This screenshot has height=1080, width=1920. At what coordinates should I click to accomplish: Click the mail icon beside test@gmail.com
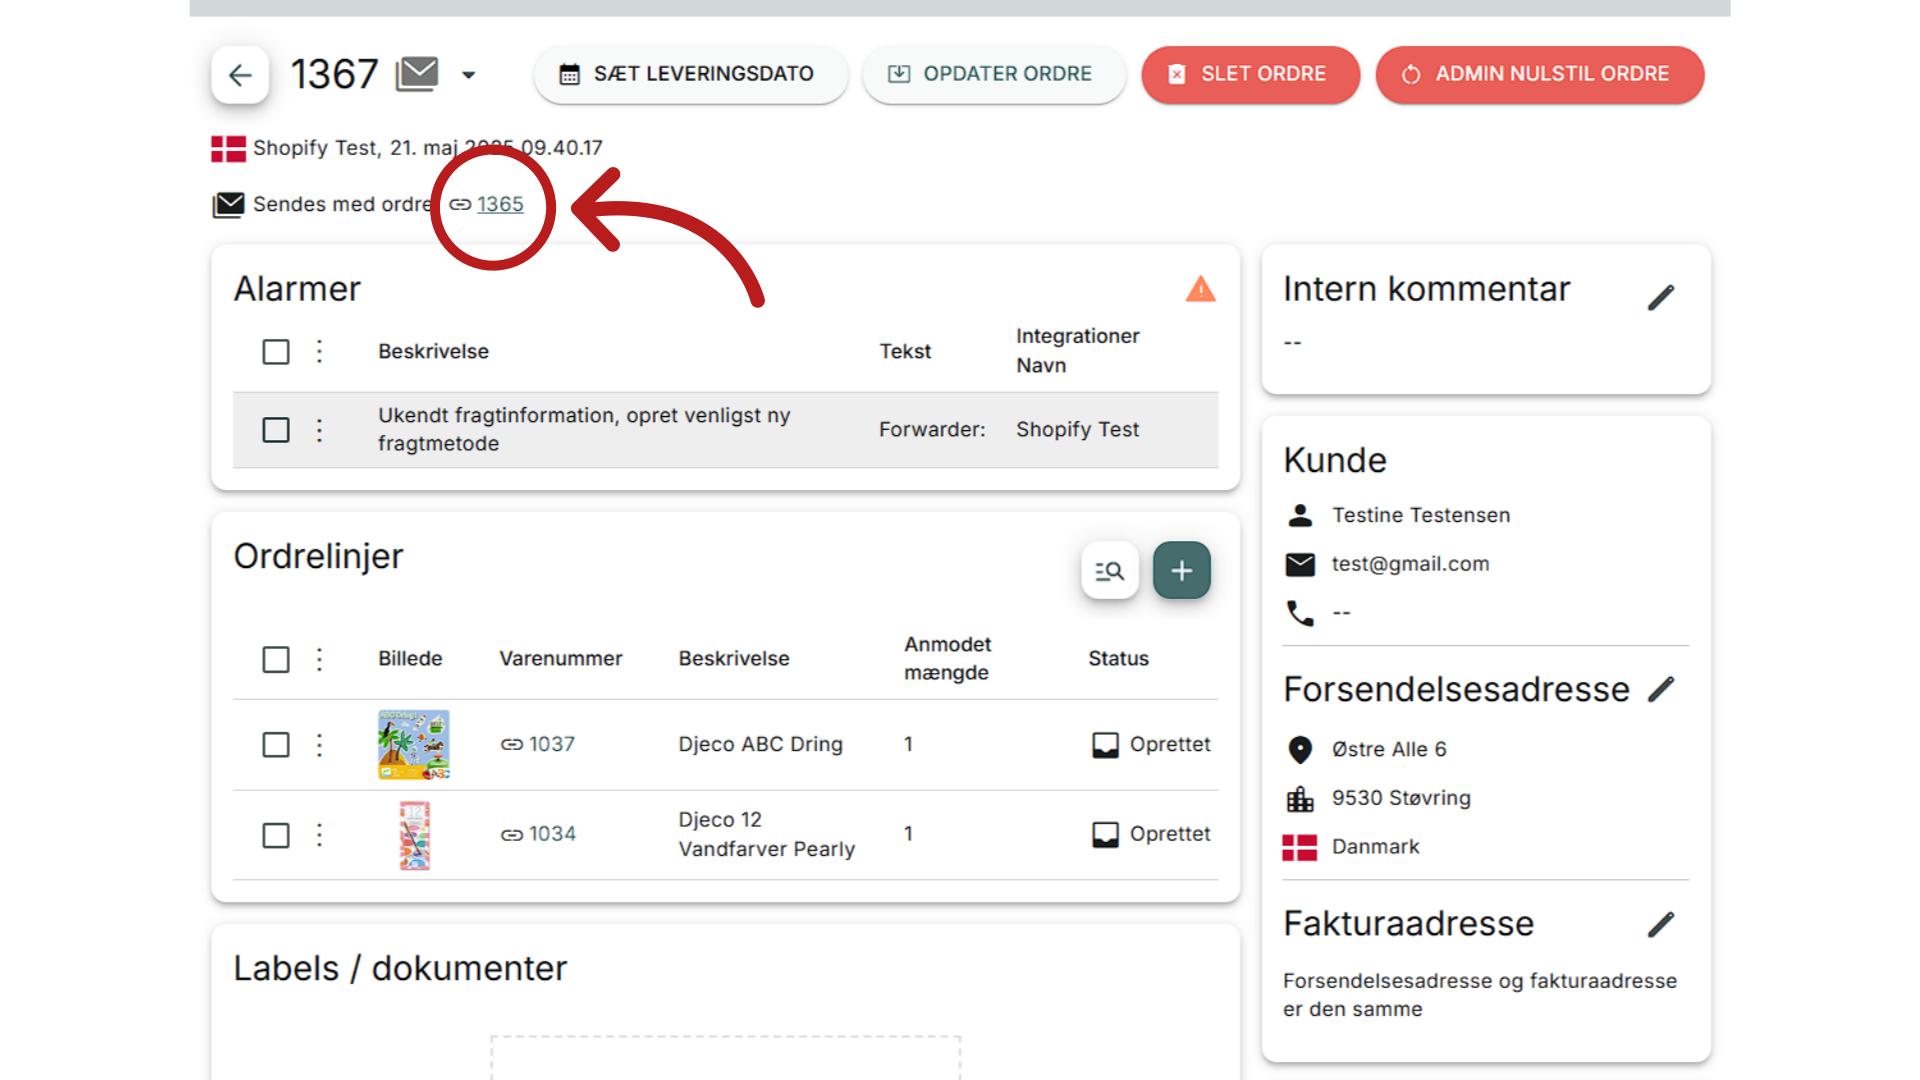click(x=1300, y=564)
